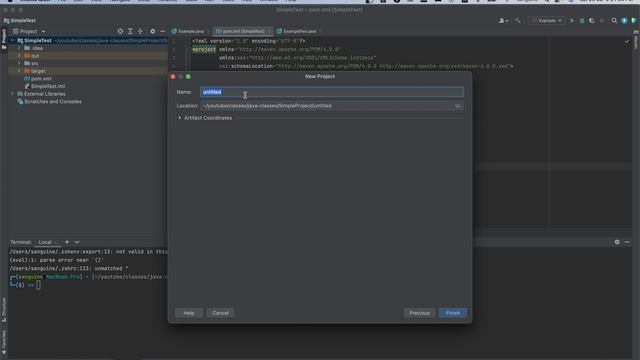Click the Search Everywhere magnifier icon

click(x=614, y=20)
